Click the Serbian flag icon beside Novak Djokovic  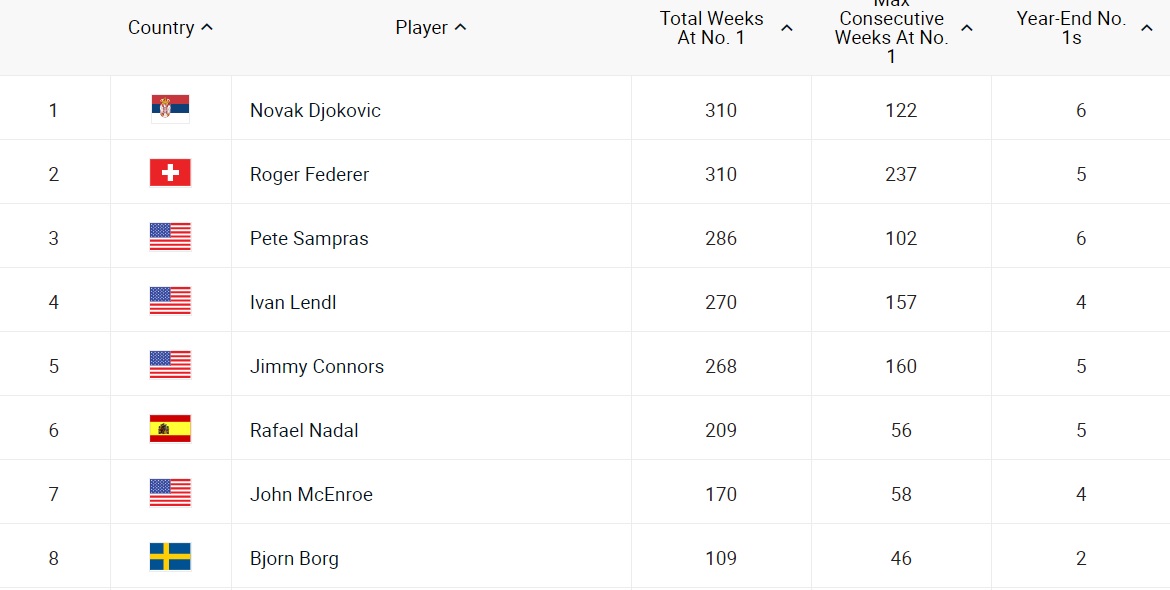[170, 109]
